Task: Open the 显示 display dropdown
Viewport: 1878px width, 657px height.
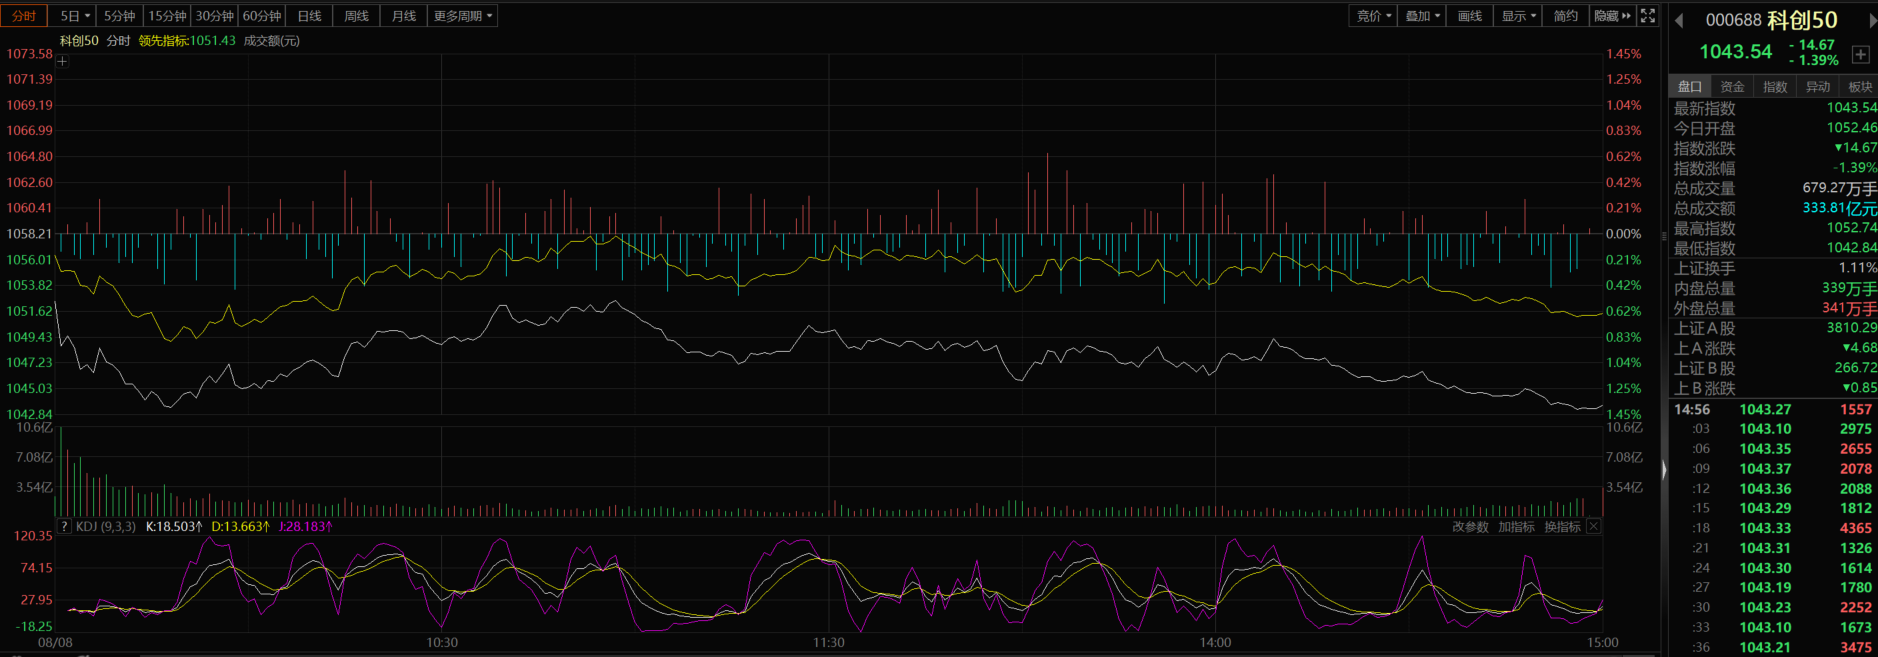Action: click(x=1518, y=16)
